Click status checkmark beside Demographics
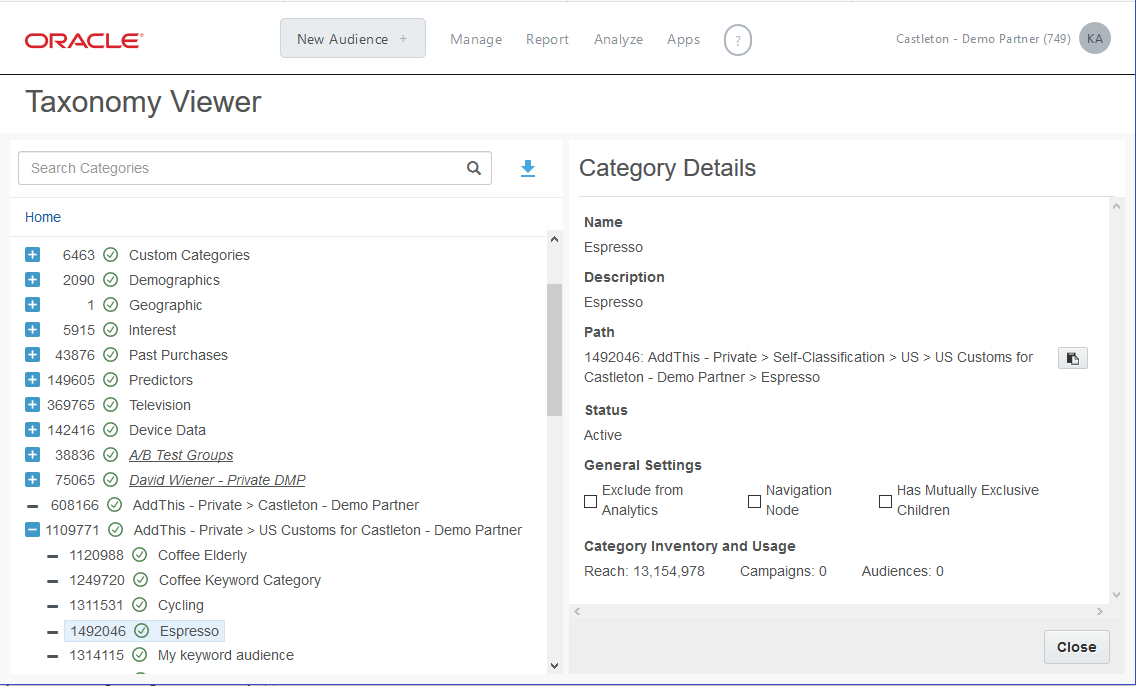Viewport: 1136px width, 686px height. pos(110,280)
